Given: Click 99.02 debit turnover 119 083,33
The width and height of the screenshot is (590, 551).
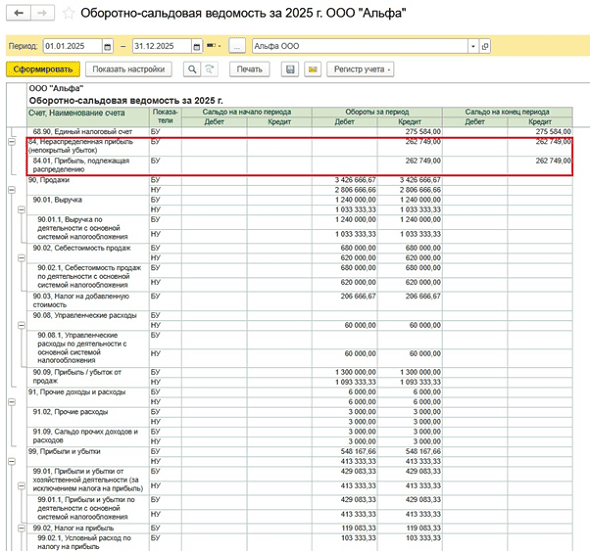Looking at the screenshot, I should pos(345,528).
